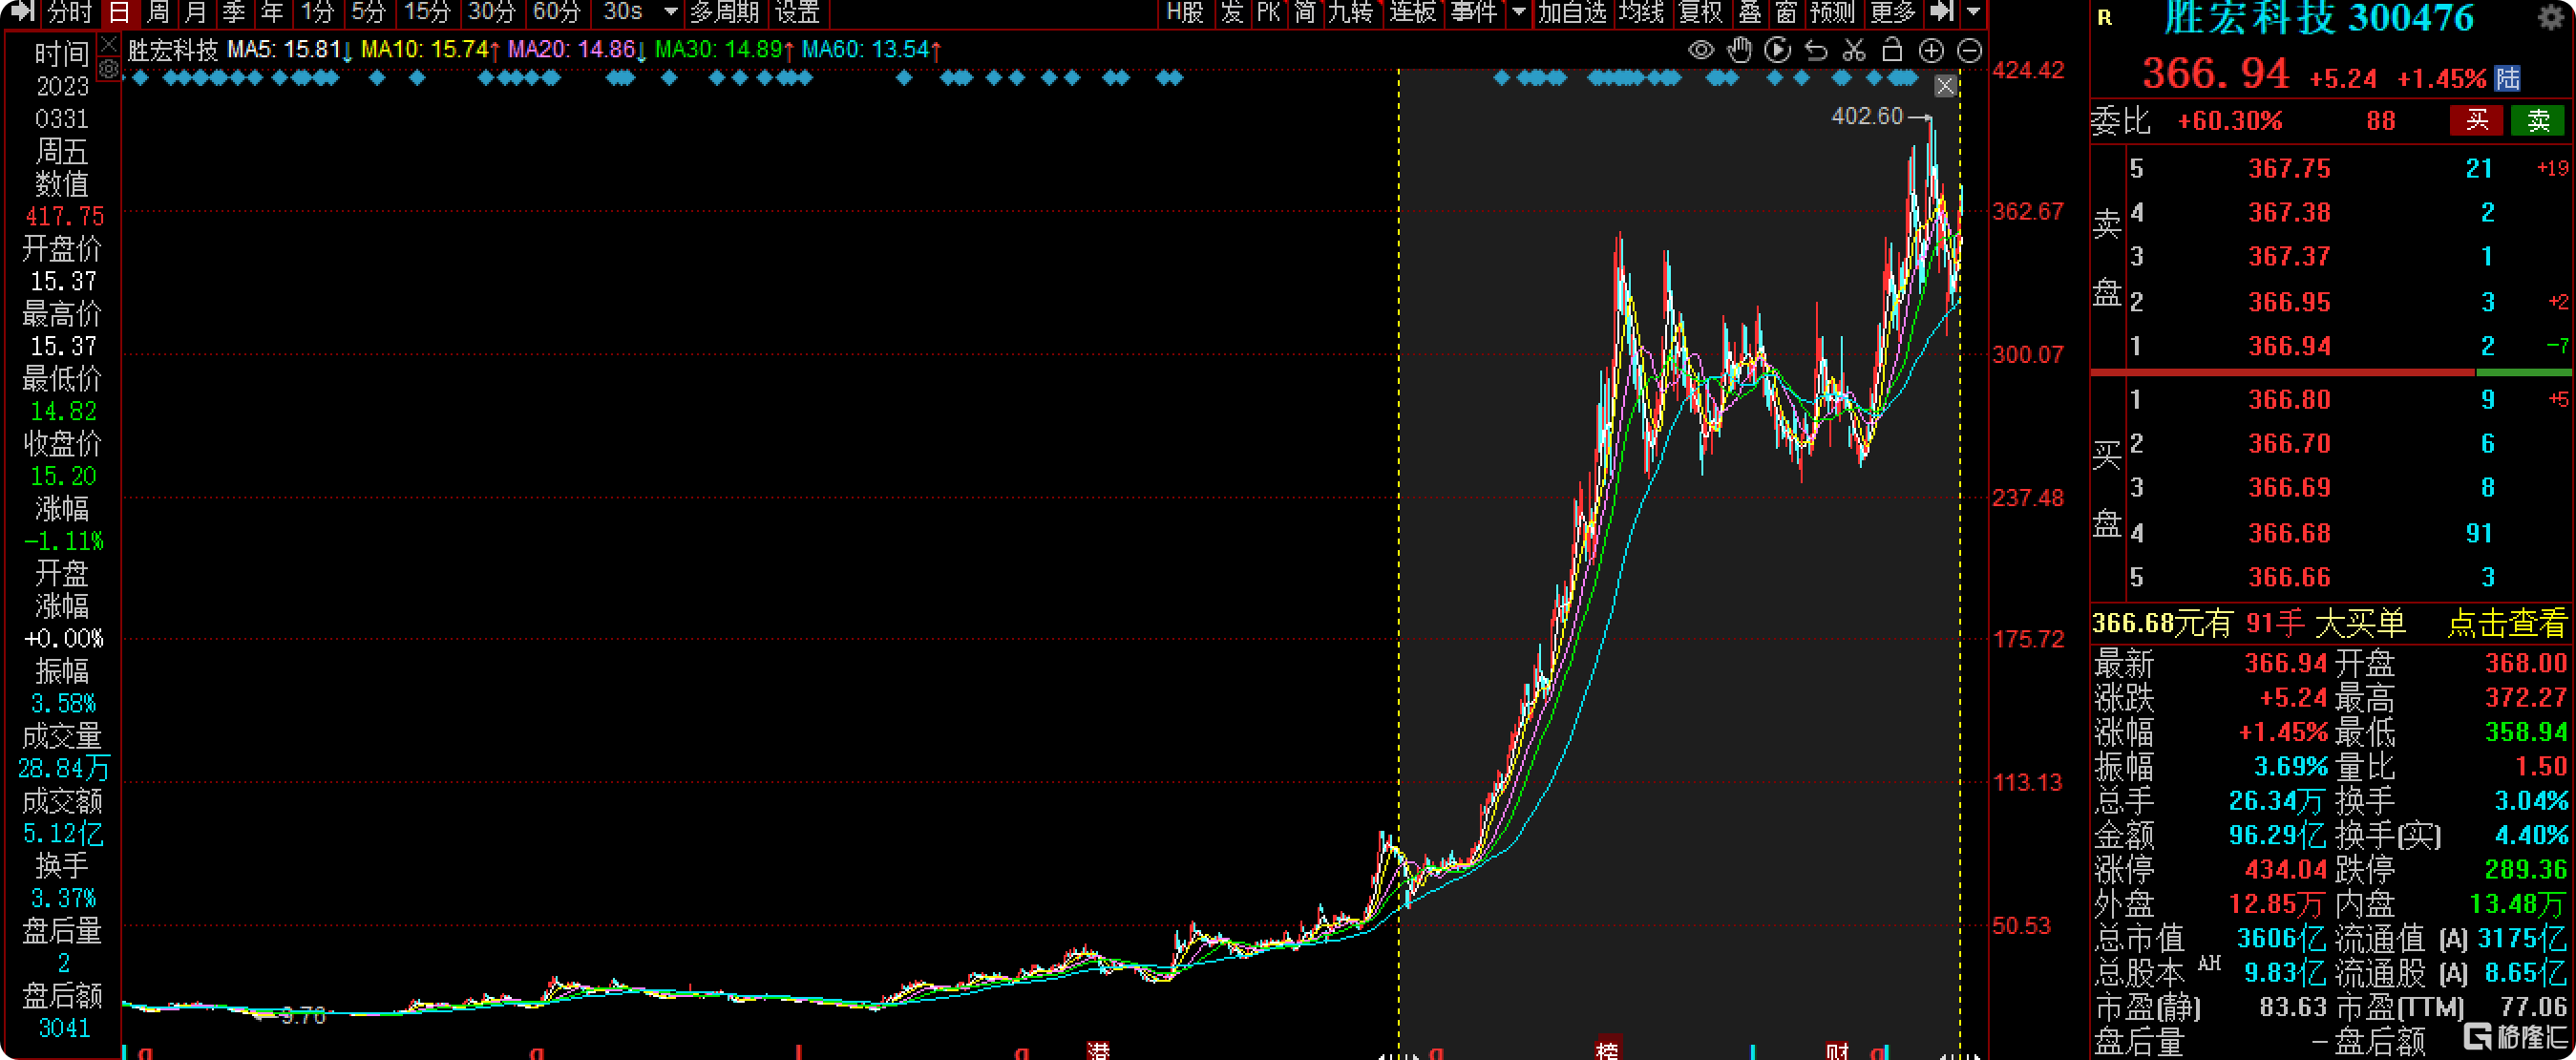Click MA10: 15.74 indicator label
2576x1060 pixels.
tap(430, 50)
